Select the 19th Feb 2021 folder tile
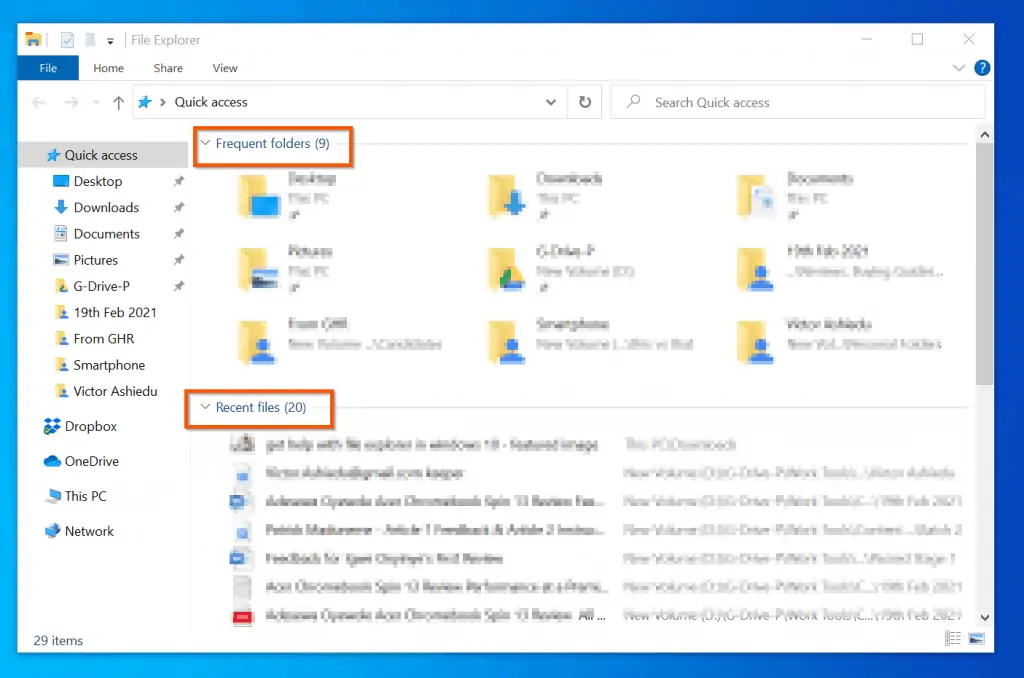 [841, 268]
